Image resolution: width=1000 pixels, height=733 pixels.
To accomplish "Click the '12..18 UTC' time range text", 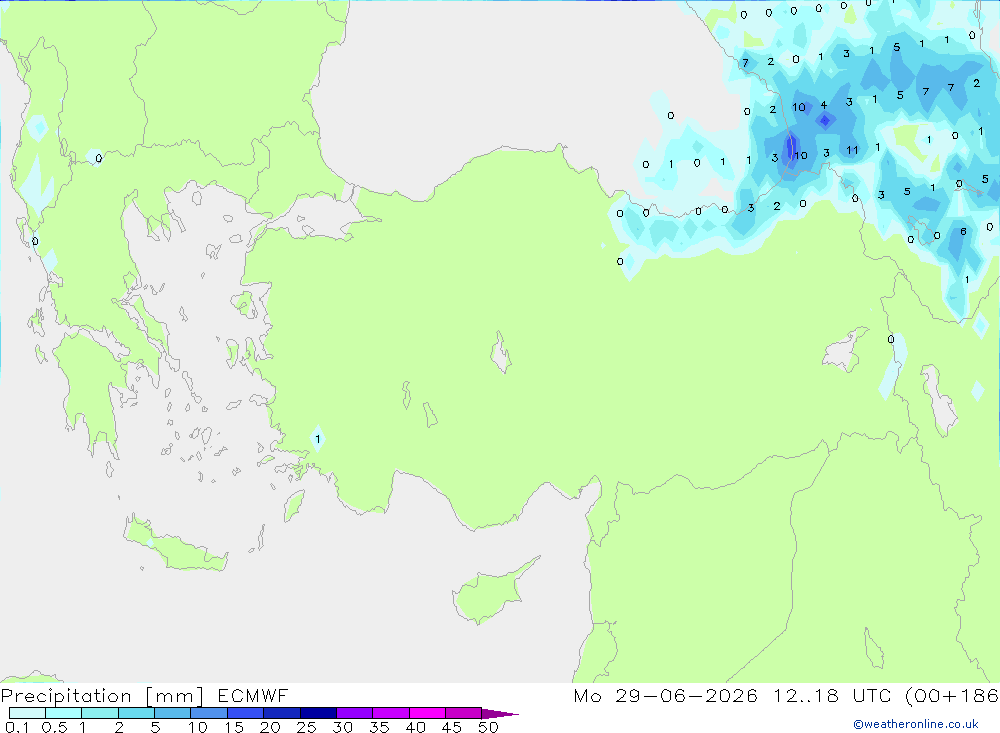I will (832, 695).
